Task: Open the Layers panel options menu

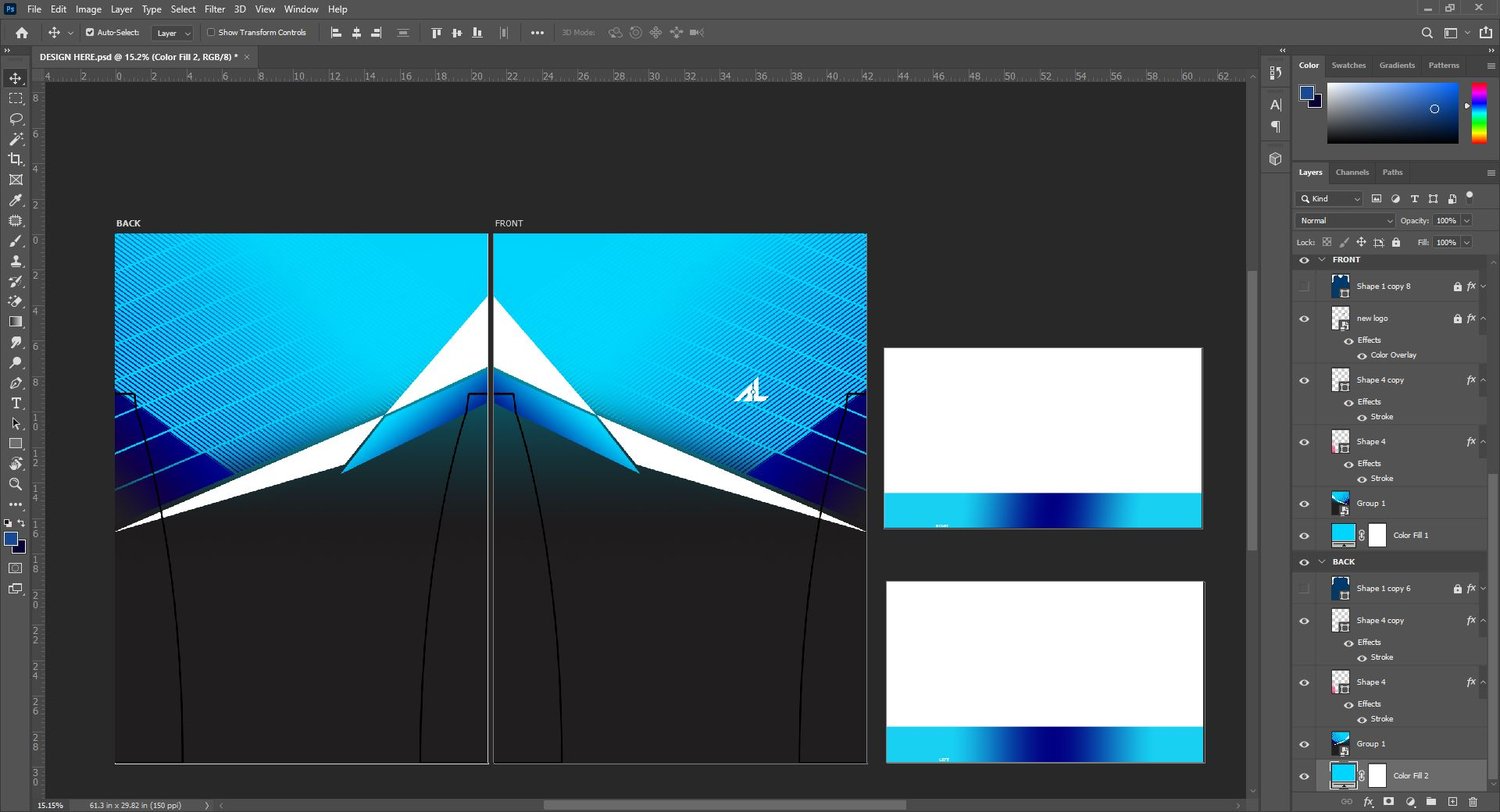Action: pyautogui.click(x=1491, y=173)
